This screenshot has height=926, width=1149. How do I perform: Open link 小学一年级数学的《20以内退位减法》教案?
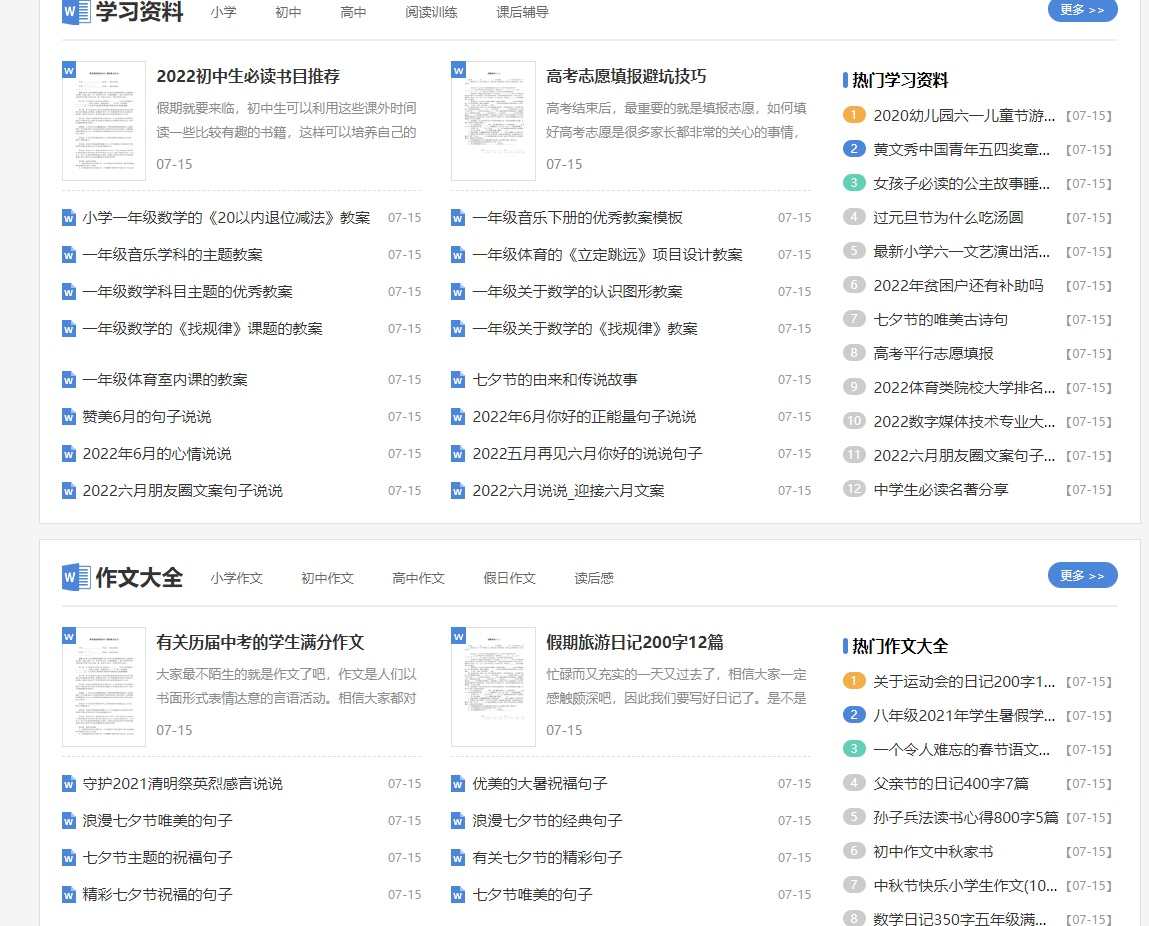(226, 218)
